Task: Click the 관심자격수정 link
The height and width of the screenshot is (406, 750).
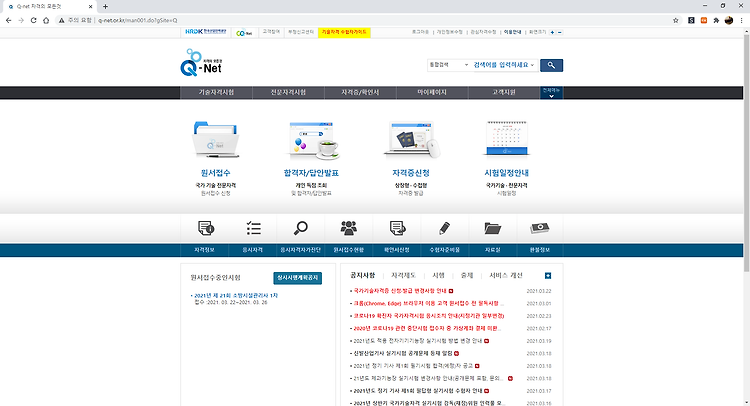Action: [484, 32]
